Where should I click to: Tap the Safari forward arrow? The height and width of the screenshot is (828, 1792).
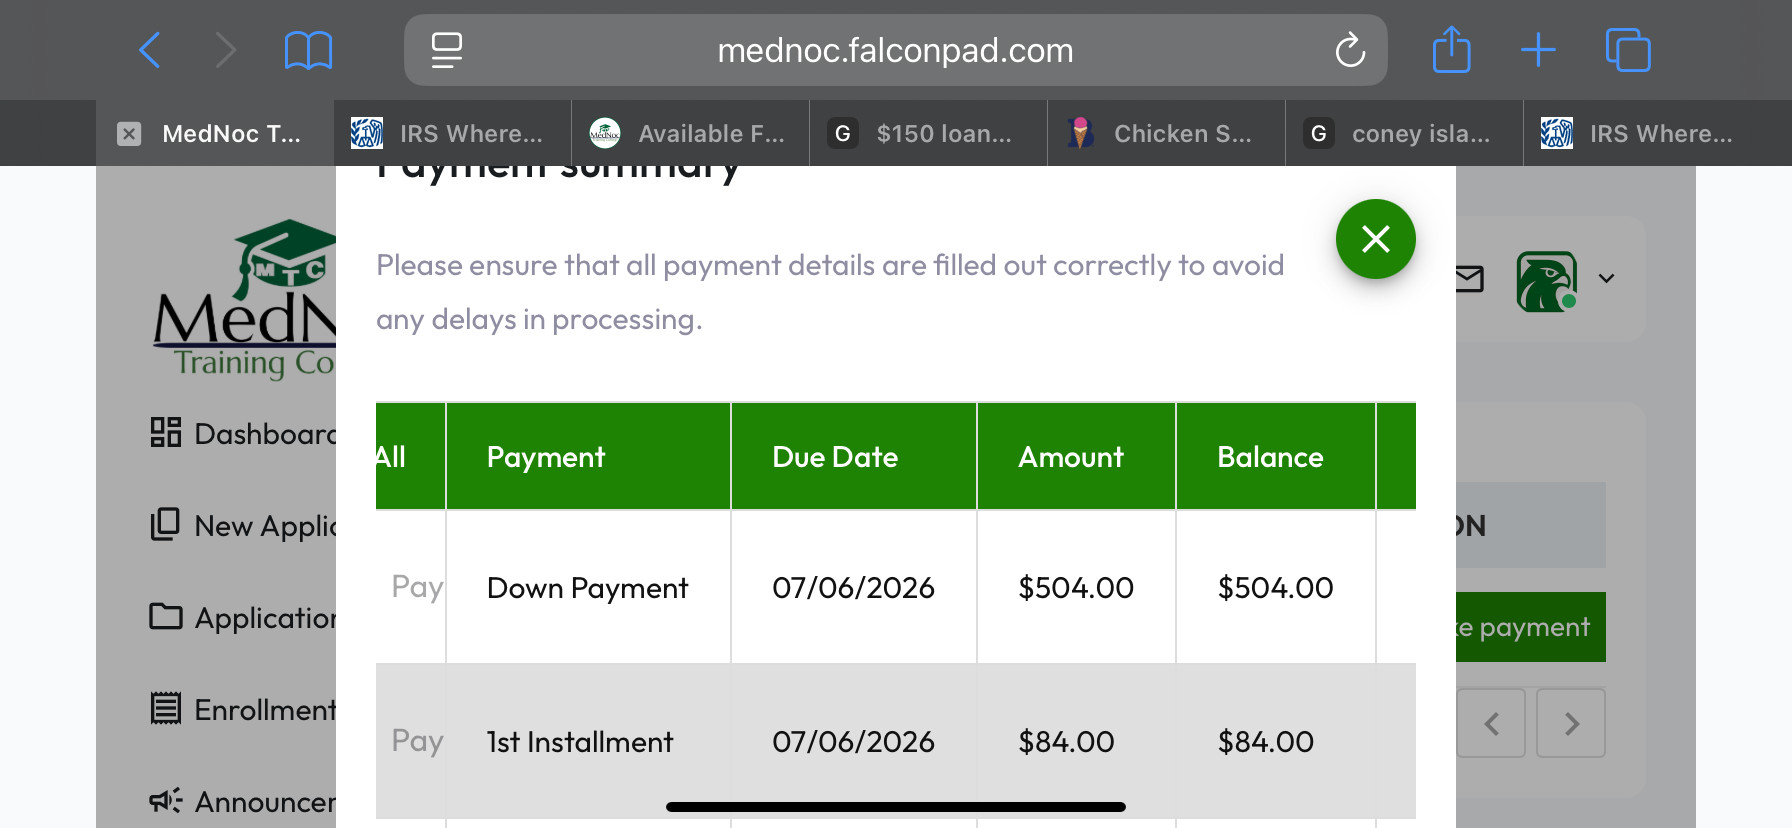point(226,50)
